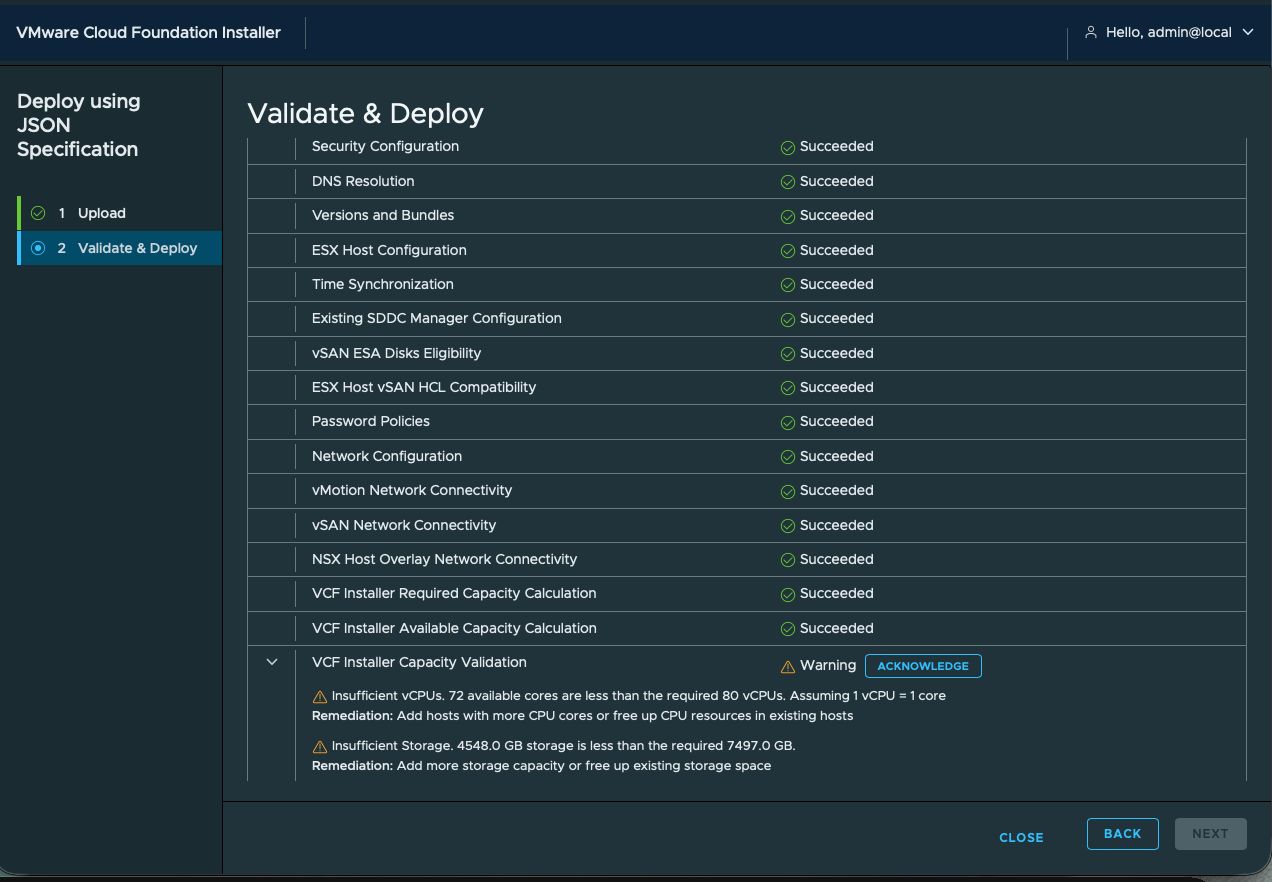Click the active step indicator for Validate & Deploy

(x=38, y=248)
